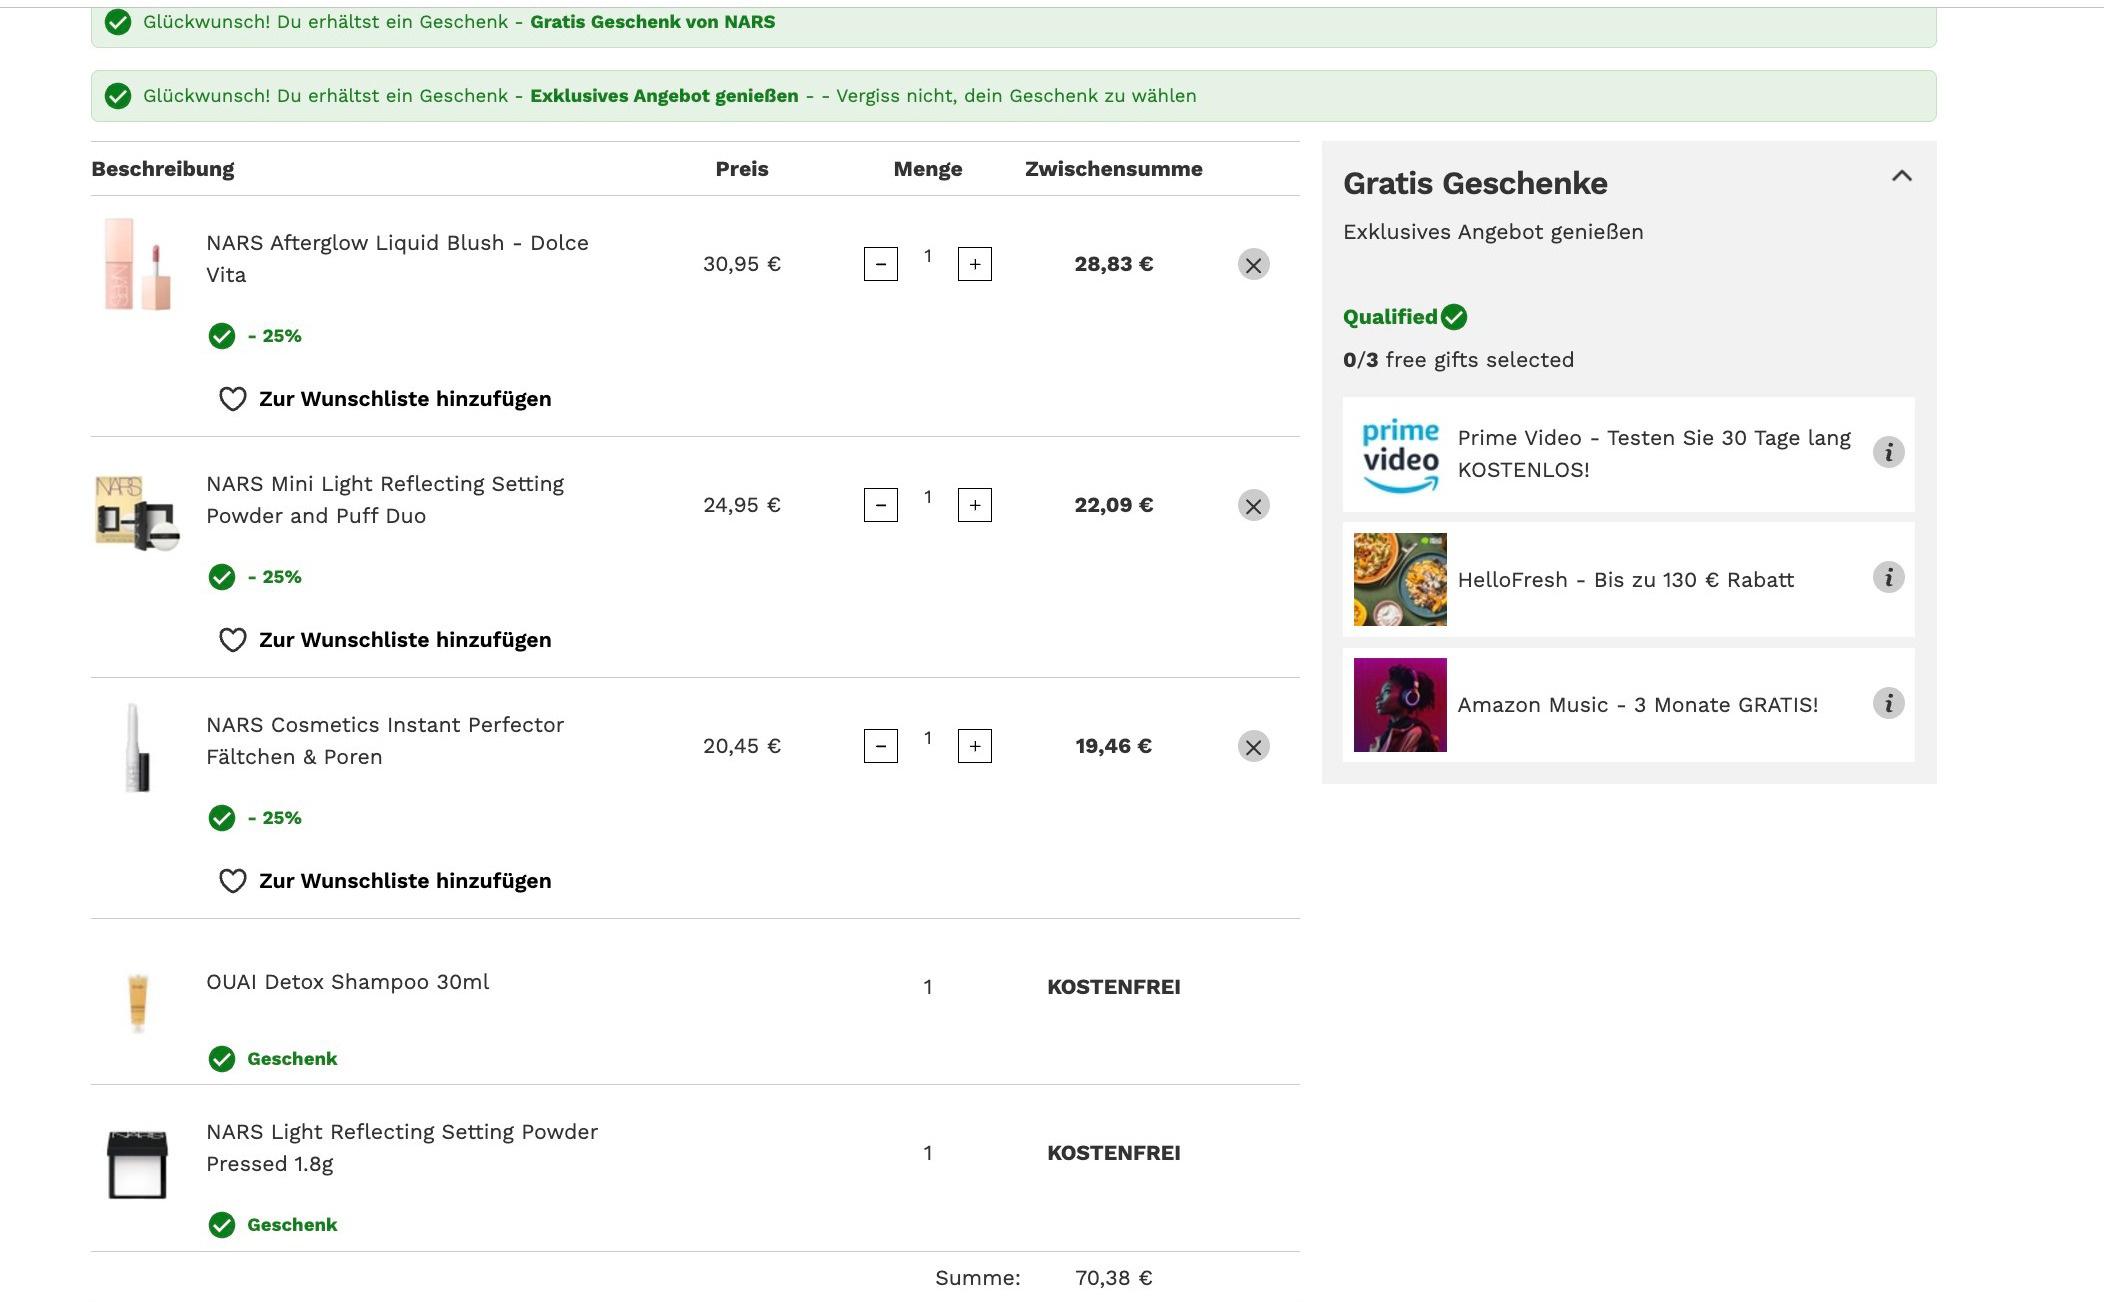
Task: Open NARS Cosmetics Instant Perfector product title
Action: tap(385, 741)
